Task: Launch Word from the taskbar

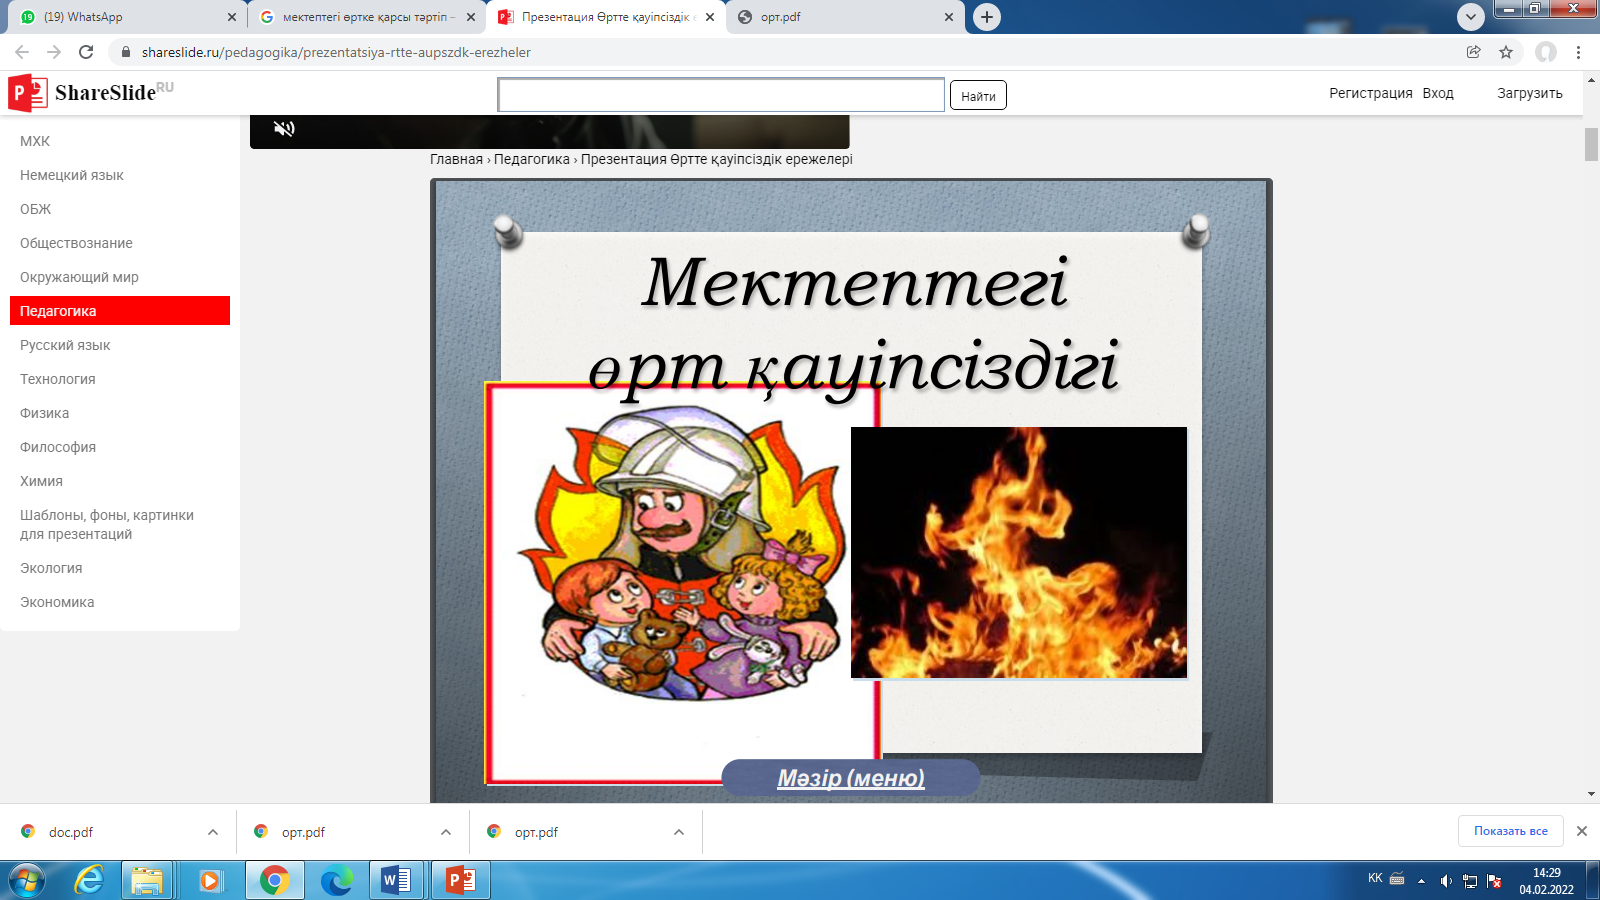Action: pyautogui.click(x=396, y=880)
